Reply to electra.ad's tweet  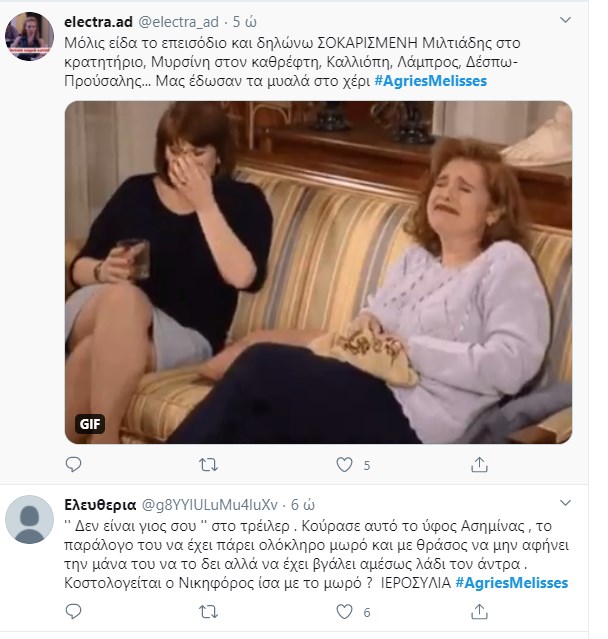click(73, 465)
